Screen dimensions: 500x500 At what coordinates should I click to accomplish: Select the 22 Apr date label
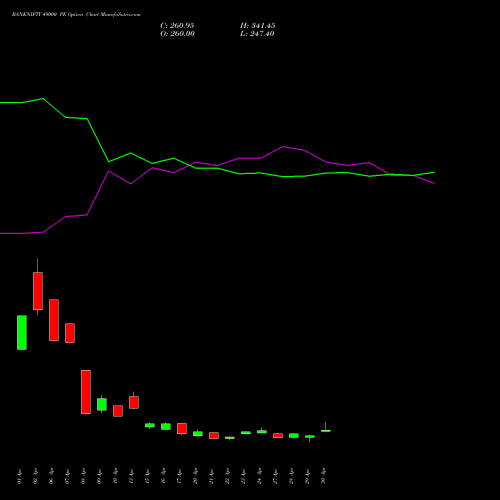click(227, 476)
